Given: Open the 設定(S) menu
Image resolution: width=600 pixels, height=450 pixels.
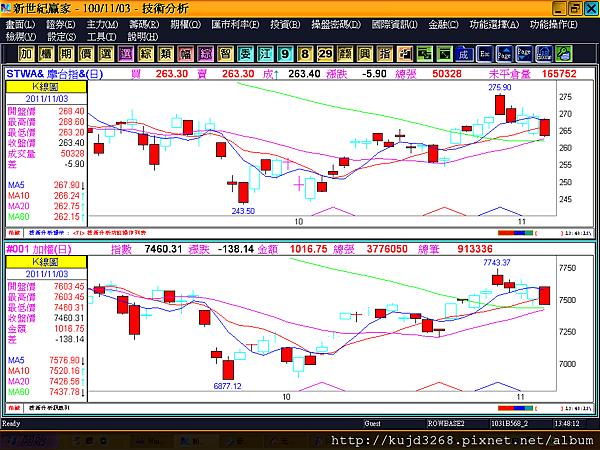Looking at the screenshot, I should coord(62,37).
